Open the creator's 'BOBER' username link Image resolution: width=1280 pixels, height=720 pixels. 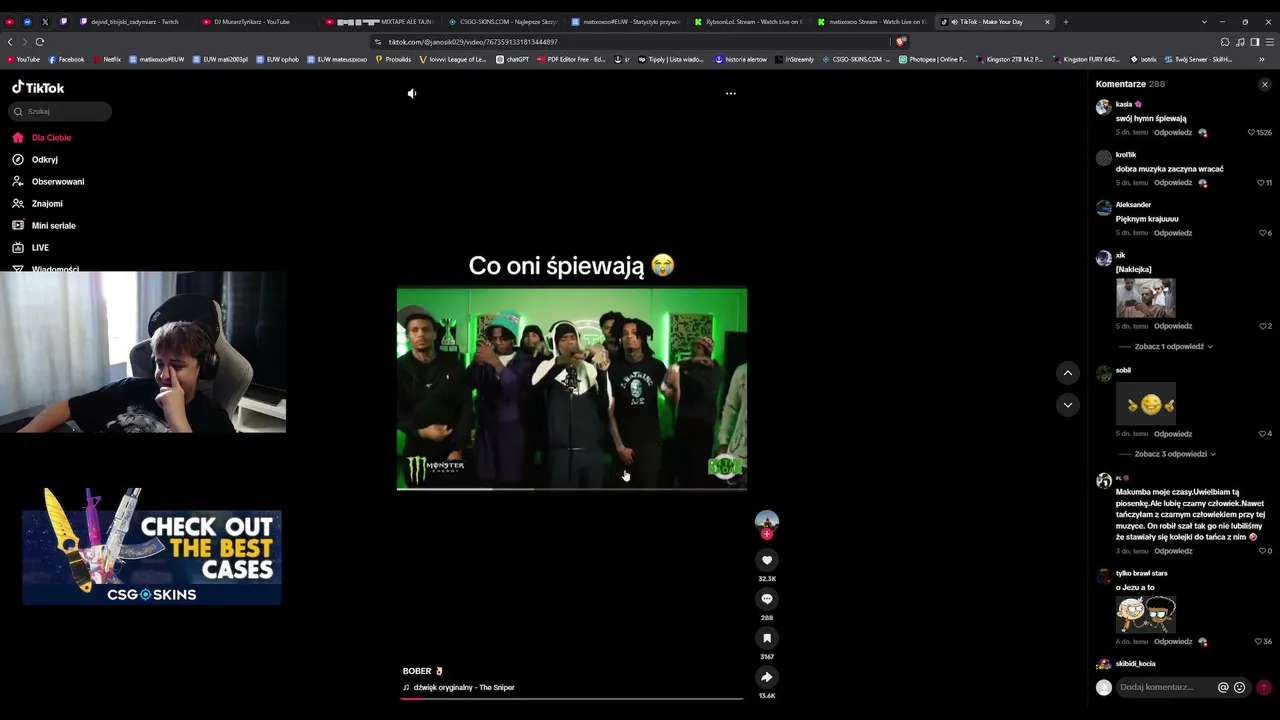pyautogui.click(x=417, y=671)
